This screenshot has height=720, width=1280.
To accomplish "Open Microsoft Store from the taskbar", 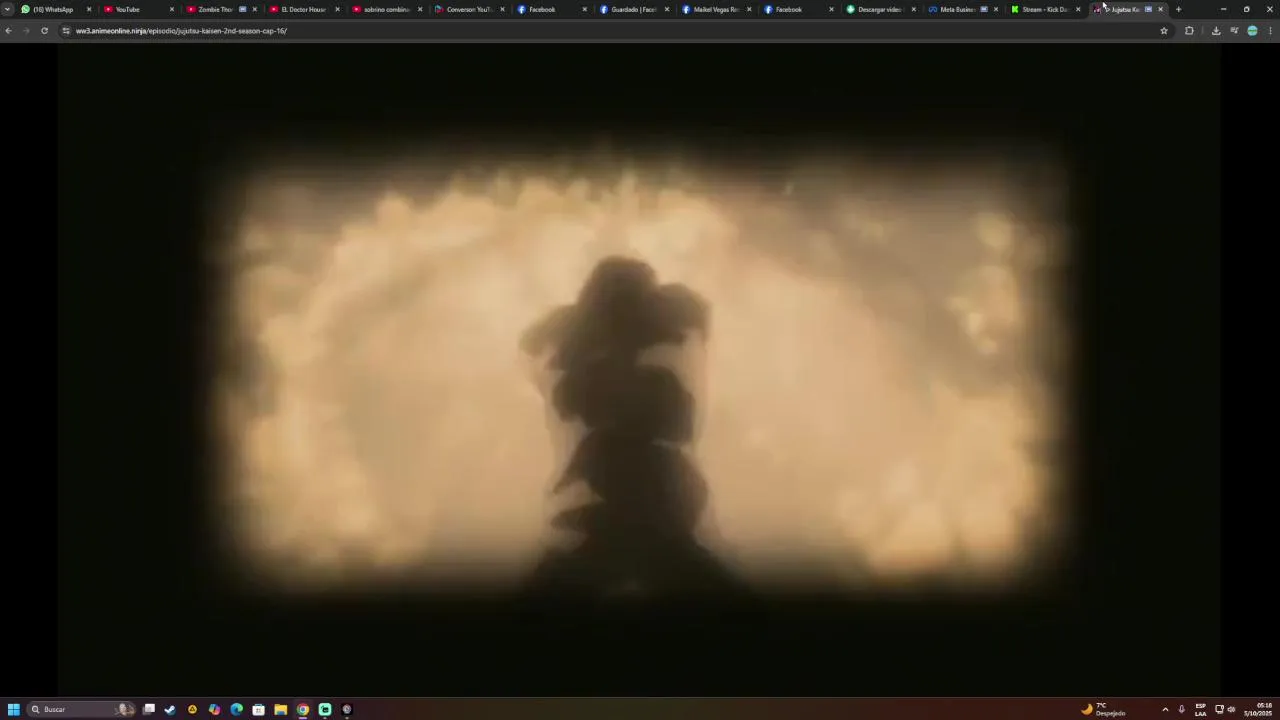I will 258,709.
